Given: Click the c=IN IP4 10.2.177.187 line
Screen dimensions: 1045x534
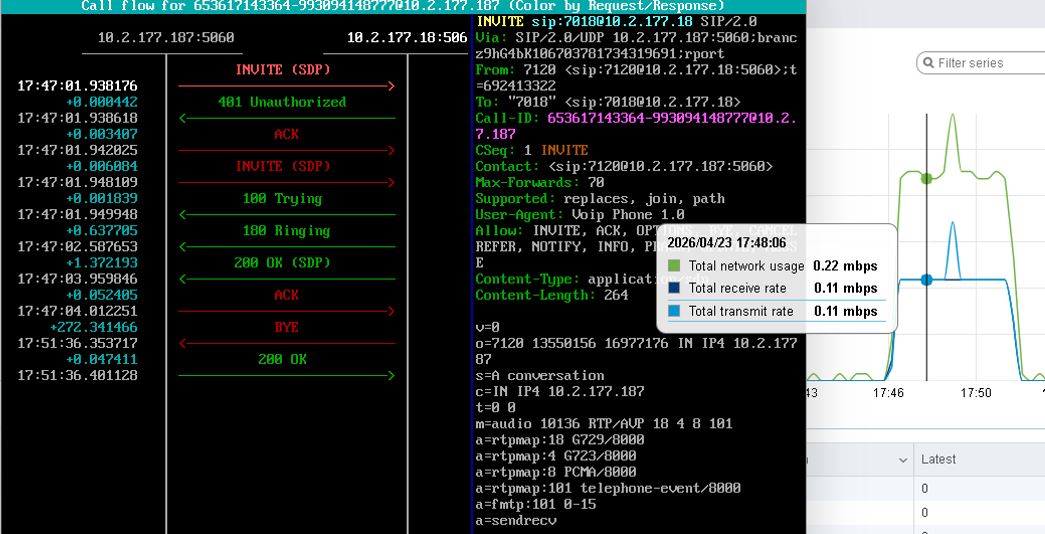Looking at the screenshot, I should tap(560, 391).
